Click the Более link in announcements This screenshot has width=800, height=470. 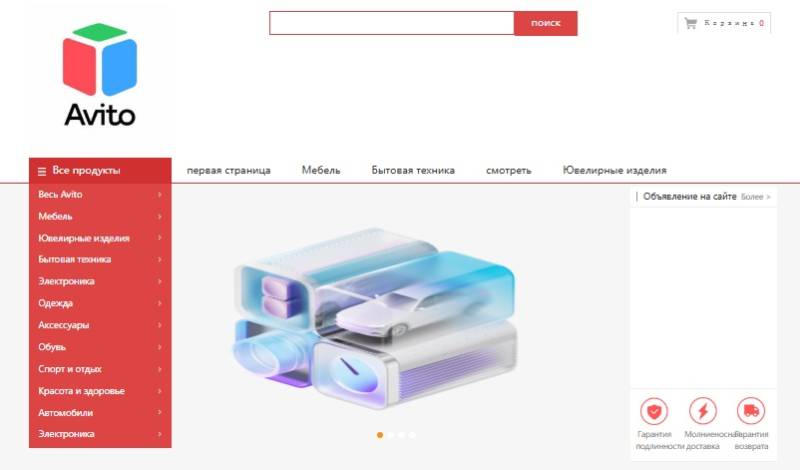pos(755,197)
